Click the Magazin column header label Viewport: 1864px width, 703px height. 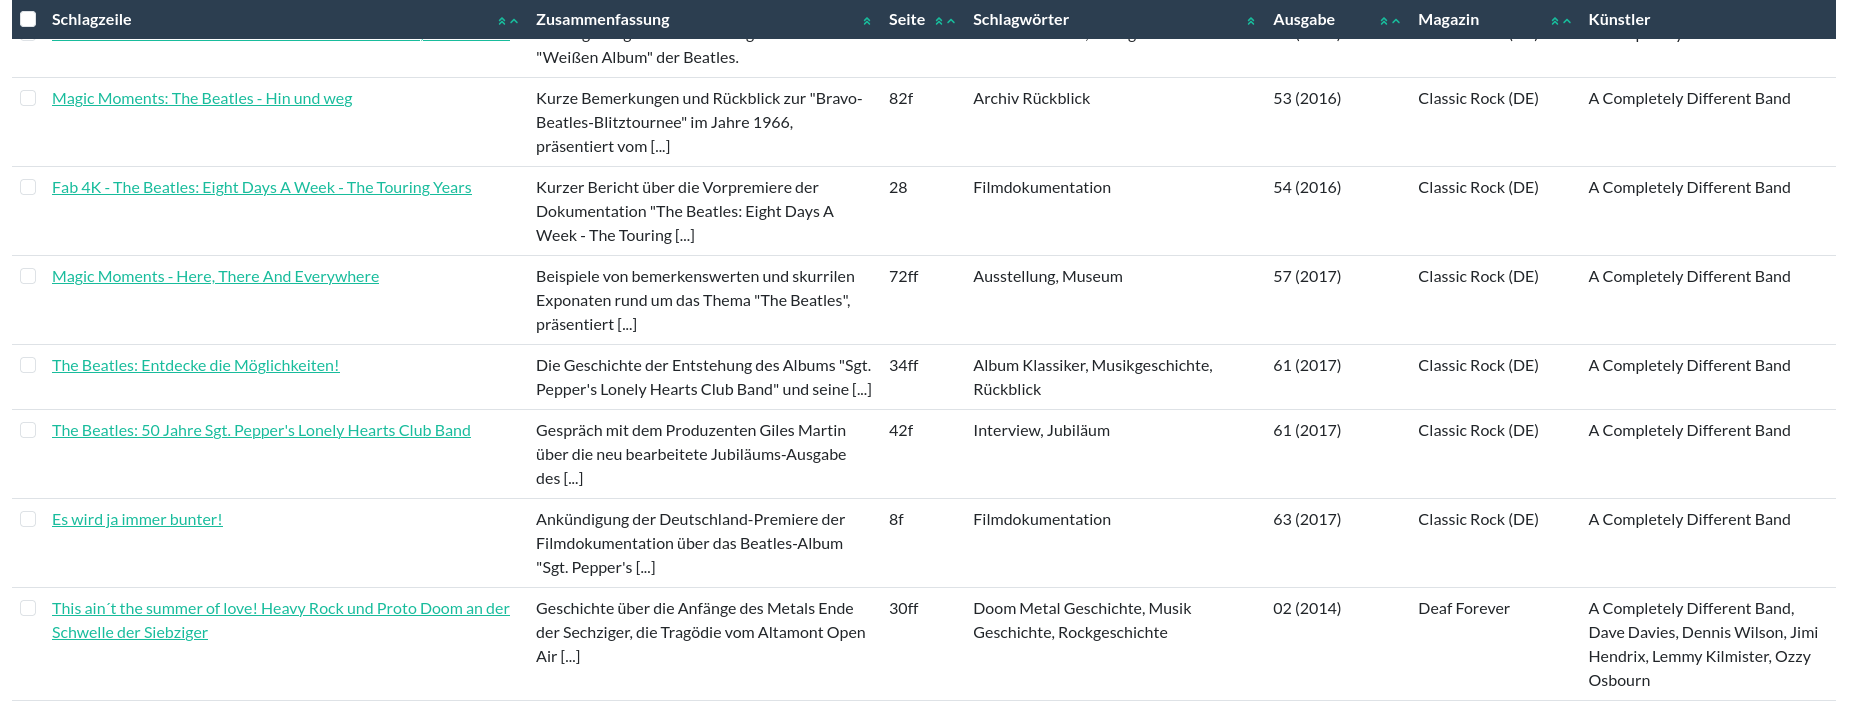[1448, 19]
